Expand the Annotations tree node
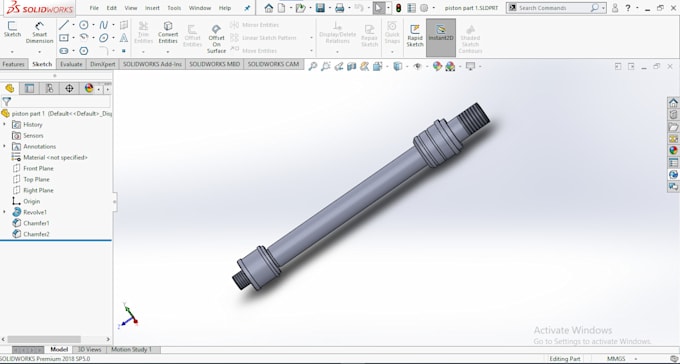 [x=5, y=146]
